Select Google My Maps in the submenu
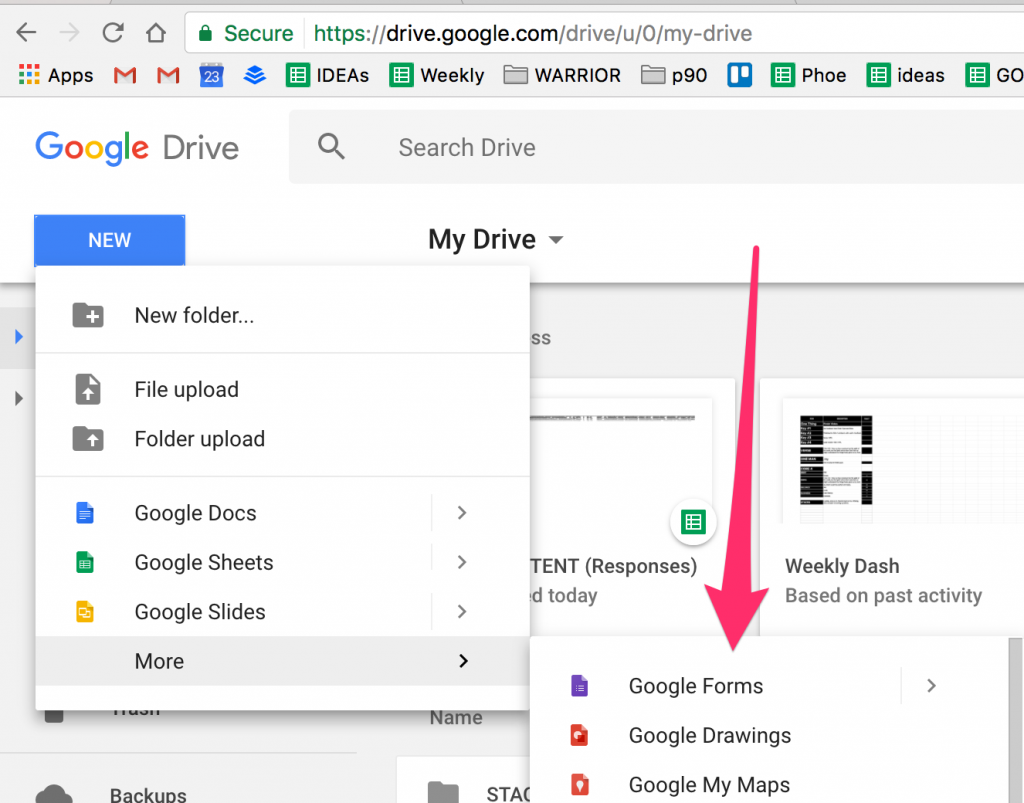 coord(769,785)
